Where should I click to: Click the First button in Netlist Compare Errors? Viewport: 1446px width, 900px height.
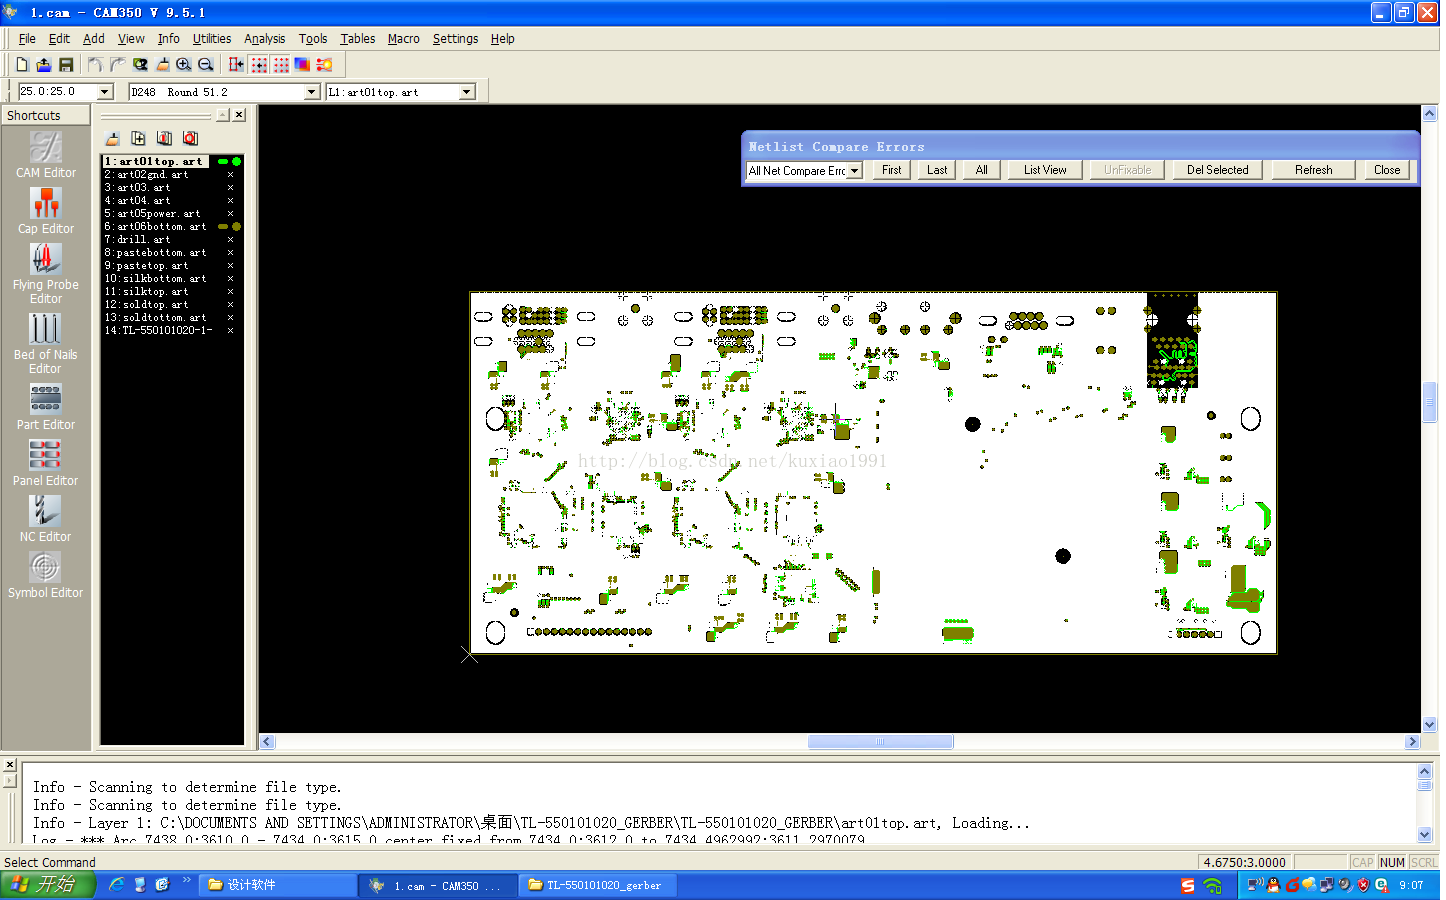click(891, 170)
